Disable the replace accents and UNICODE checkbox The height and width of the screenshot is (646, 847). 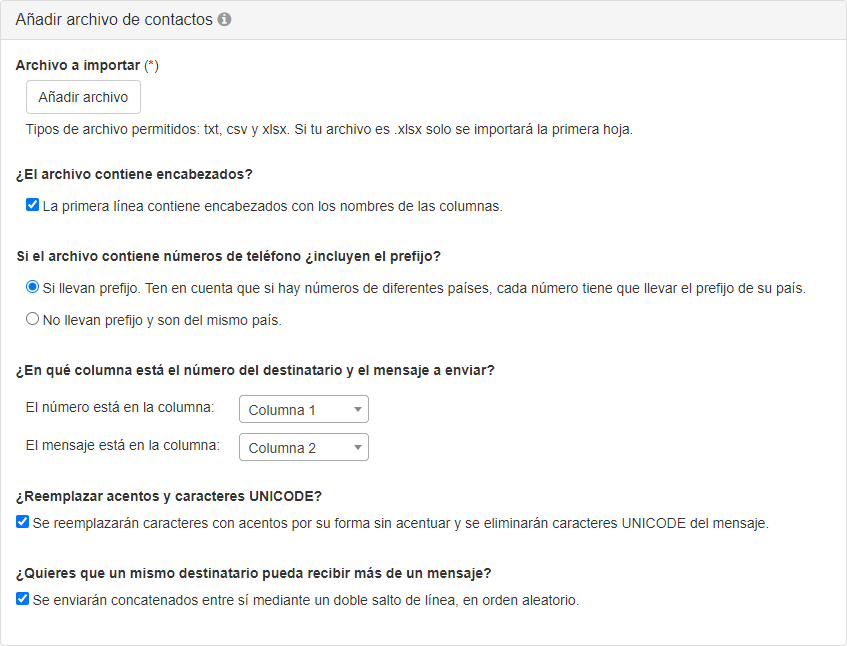coord(23,522)
